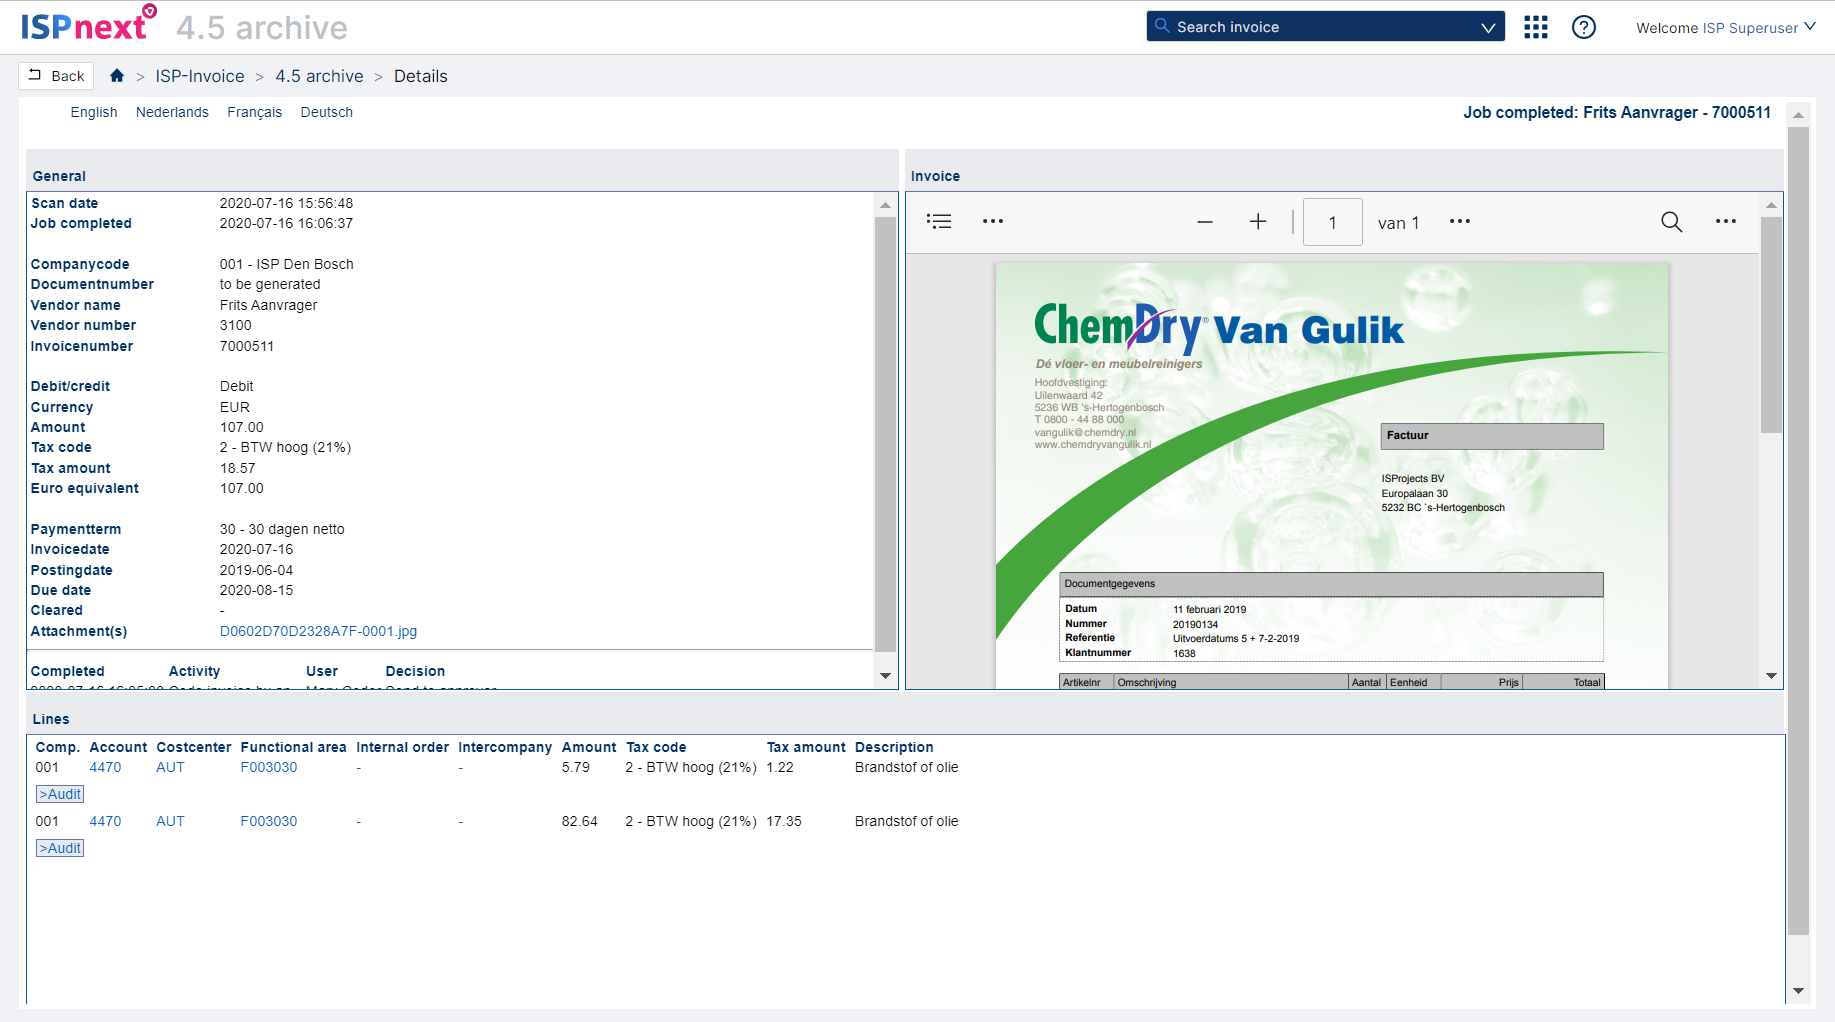Click the Tax amount value 18.57
The height and width of the screenshot is (1022, 1835).
pos(238,468)
